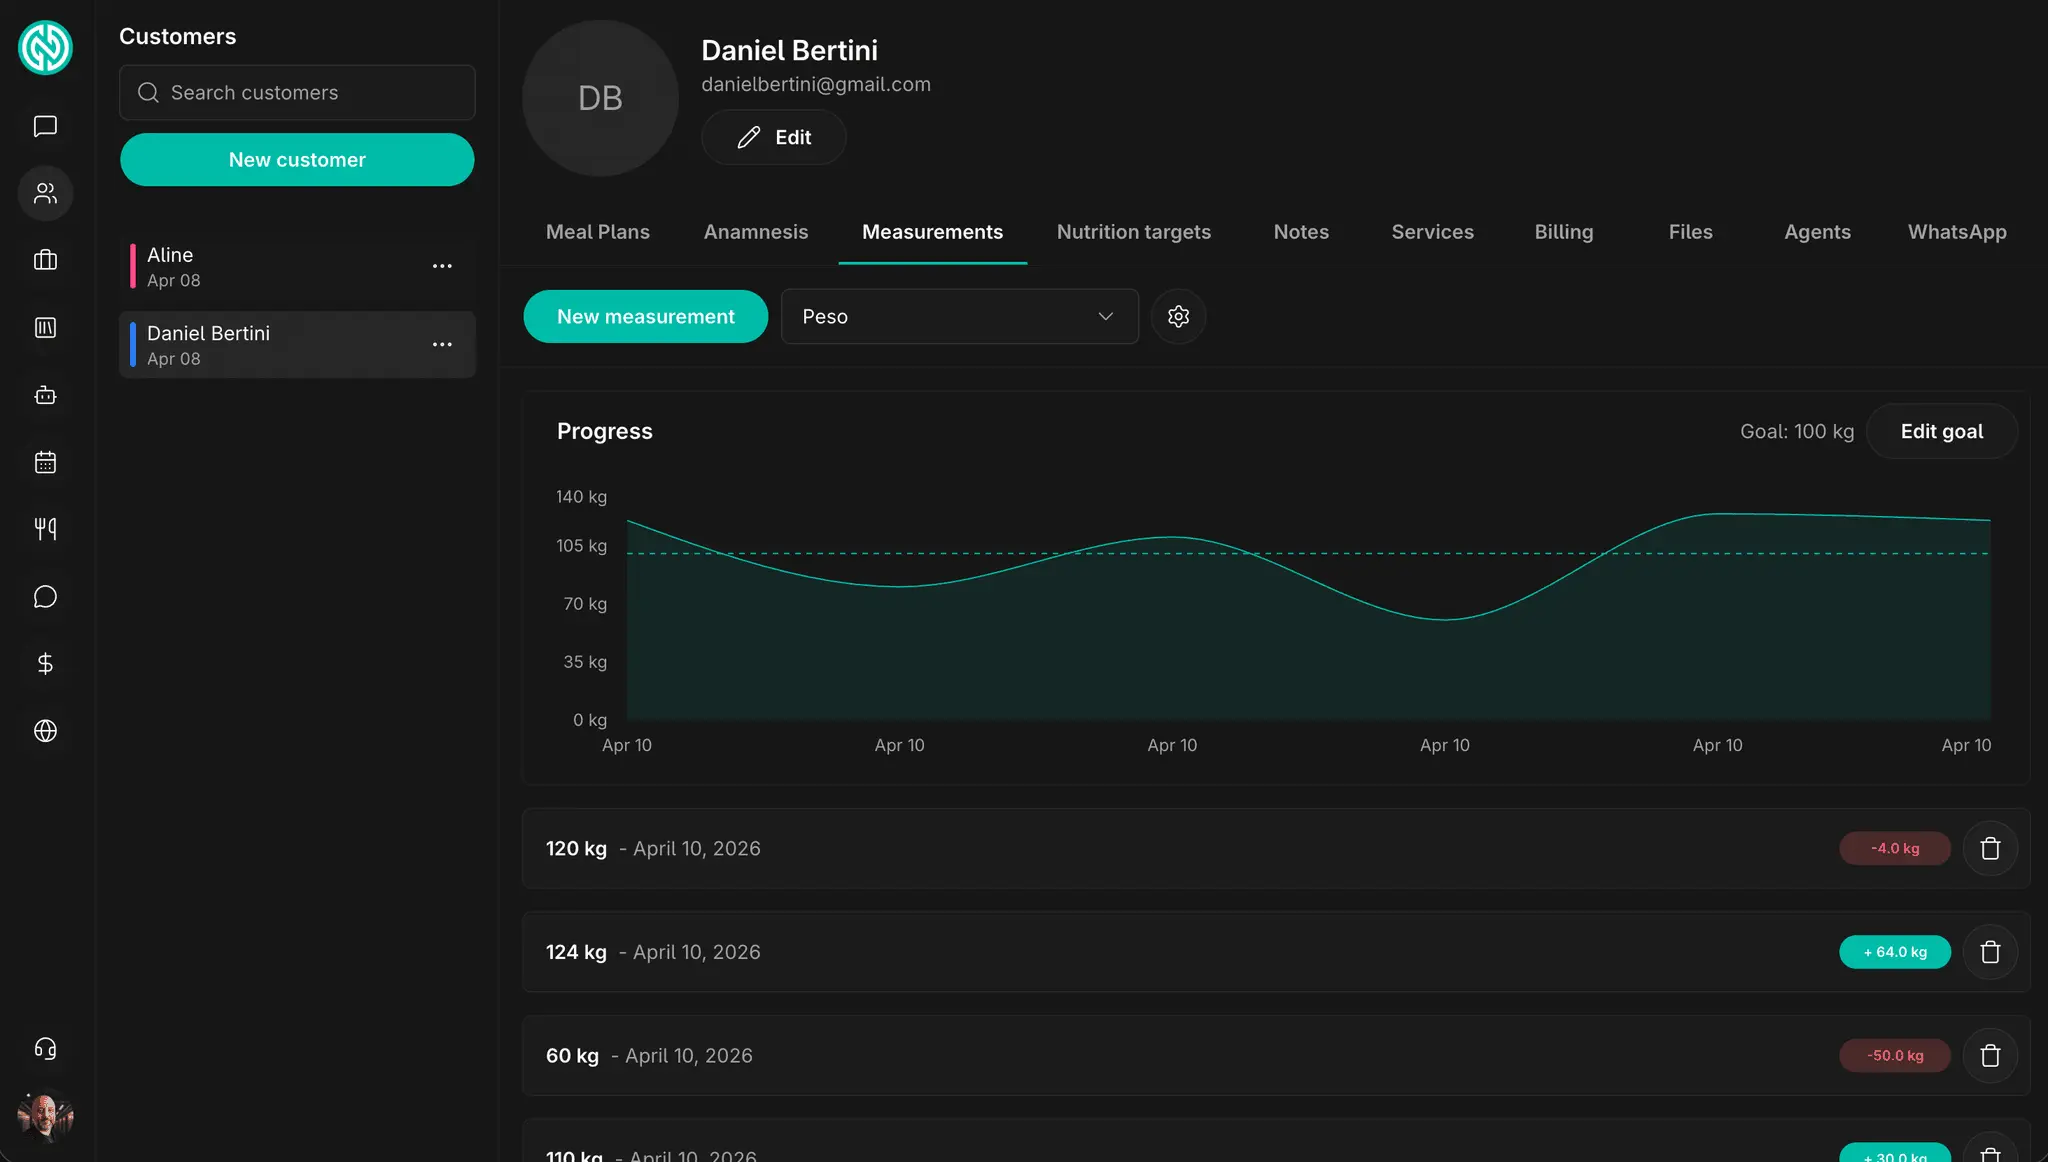Open the calendar icon in the sidebar

click(x=45, y=462)
